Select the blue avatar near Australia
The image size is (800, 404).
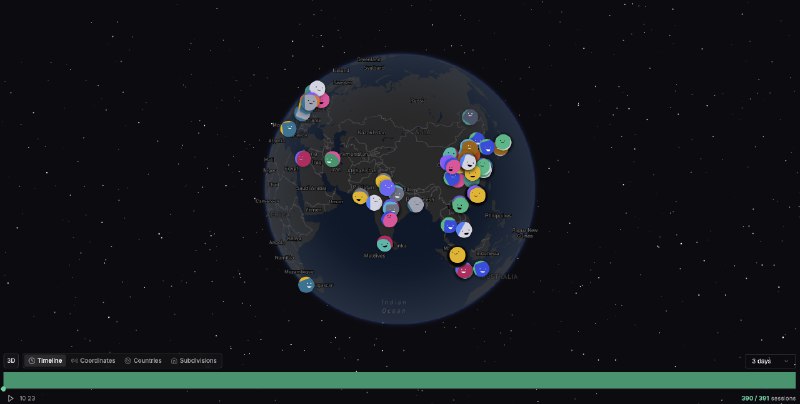481,269
